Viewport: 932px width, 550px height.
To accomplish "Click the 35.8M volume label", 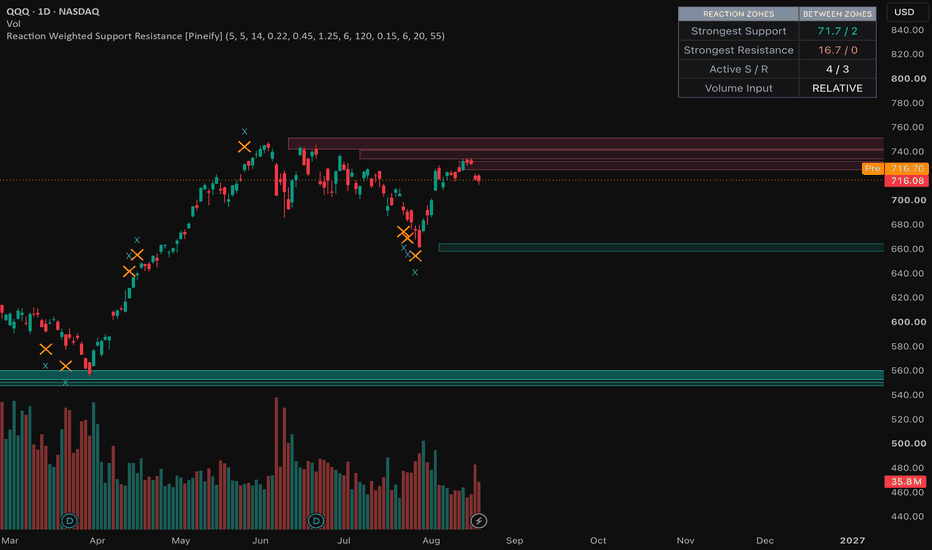I will tap(906, 482).
